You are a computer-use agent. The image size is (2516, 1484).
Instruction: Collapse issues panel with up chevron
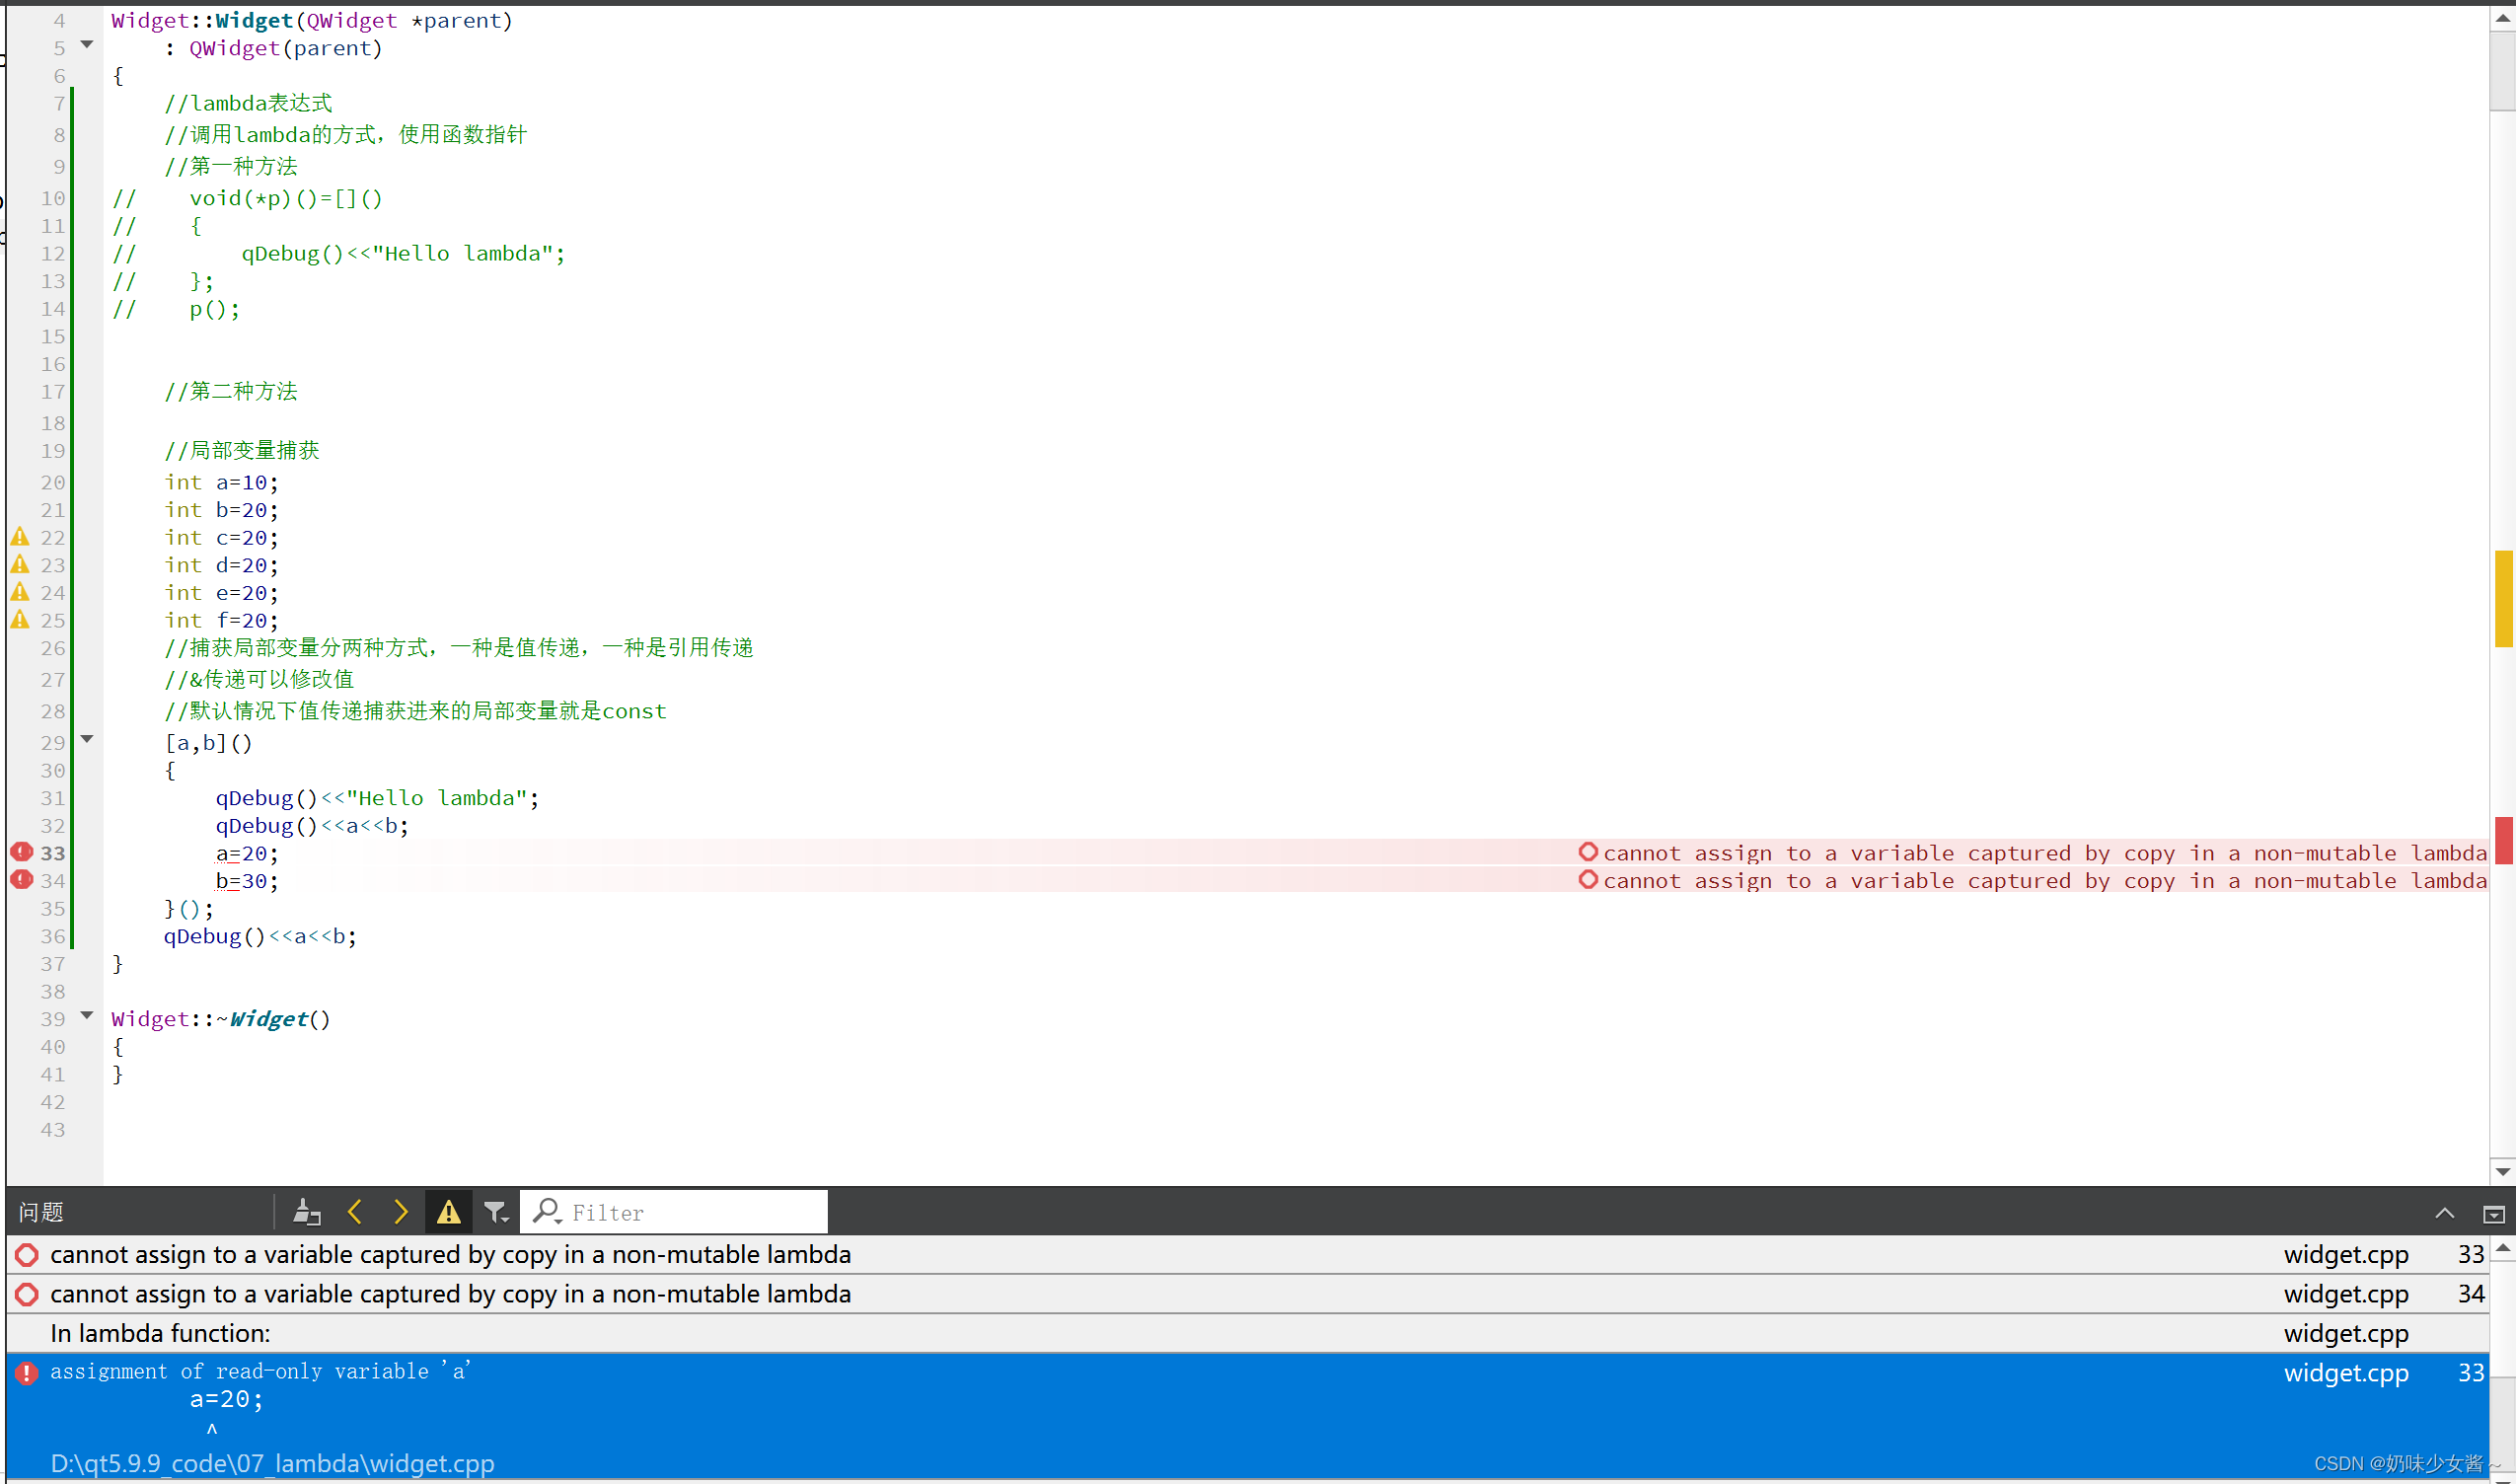tap(2444, 1213)
